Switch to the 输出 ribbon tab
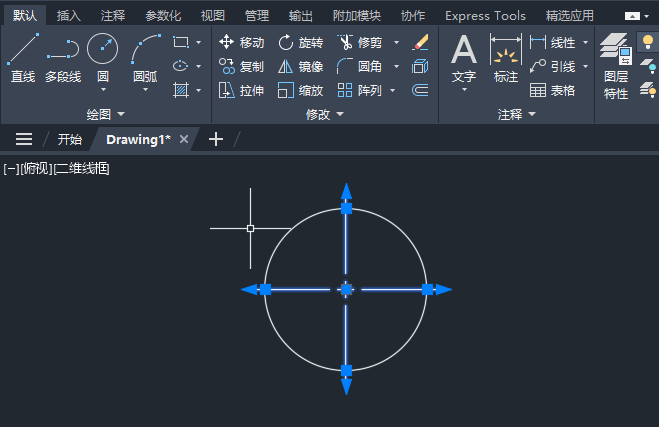The image size is (659, 427). [x=301, y=16]
